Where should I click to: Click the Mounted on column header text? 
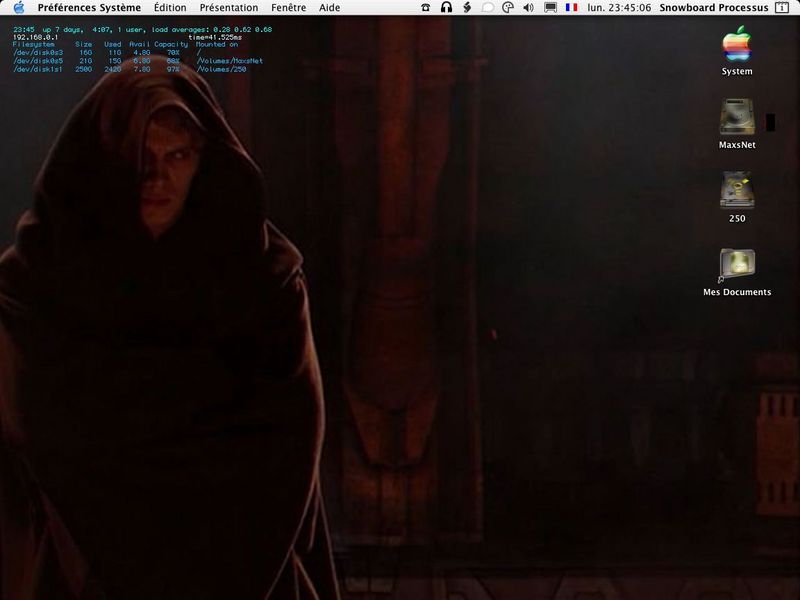pos(217,44)
